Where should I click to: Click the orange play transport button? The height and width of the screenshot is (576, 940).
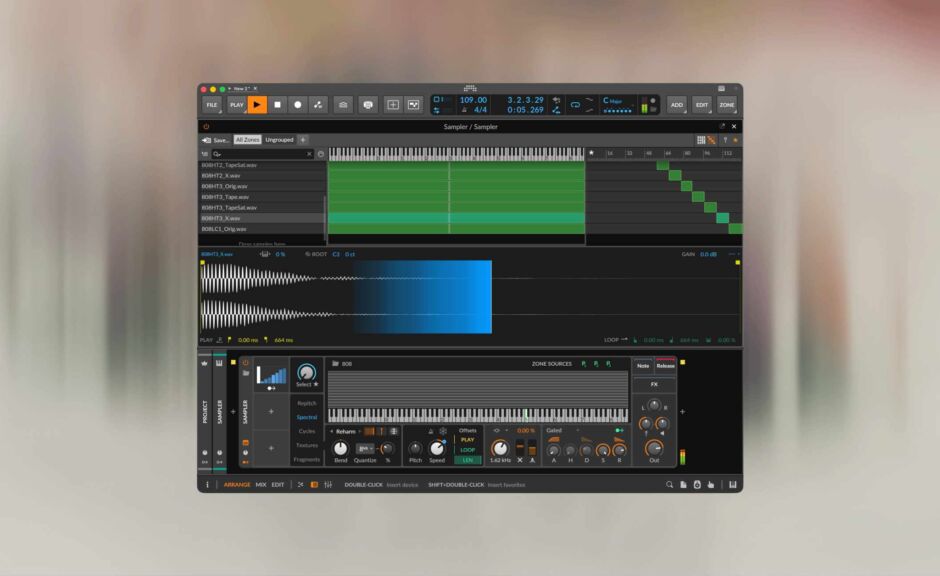click(257, 105)
